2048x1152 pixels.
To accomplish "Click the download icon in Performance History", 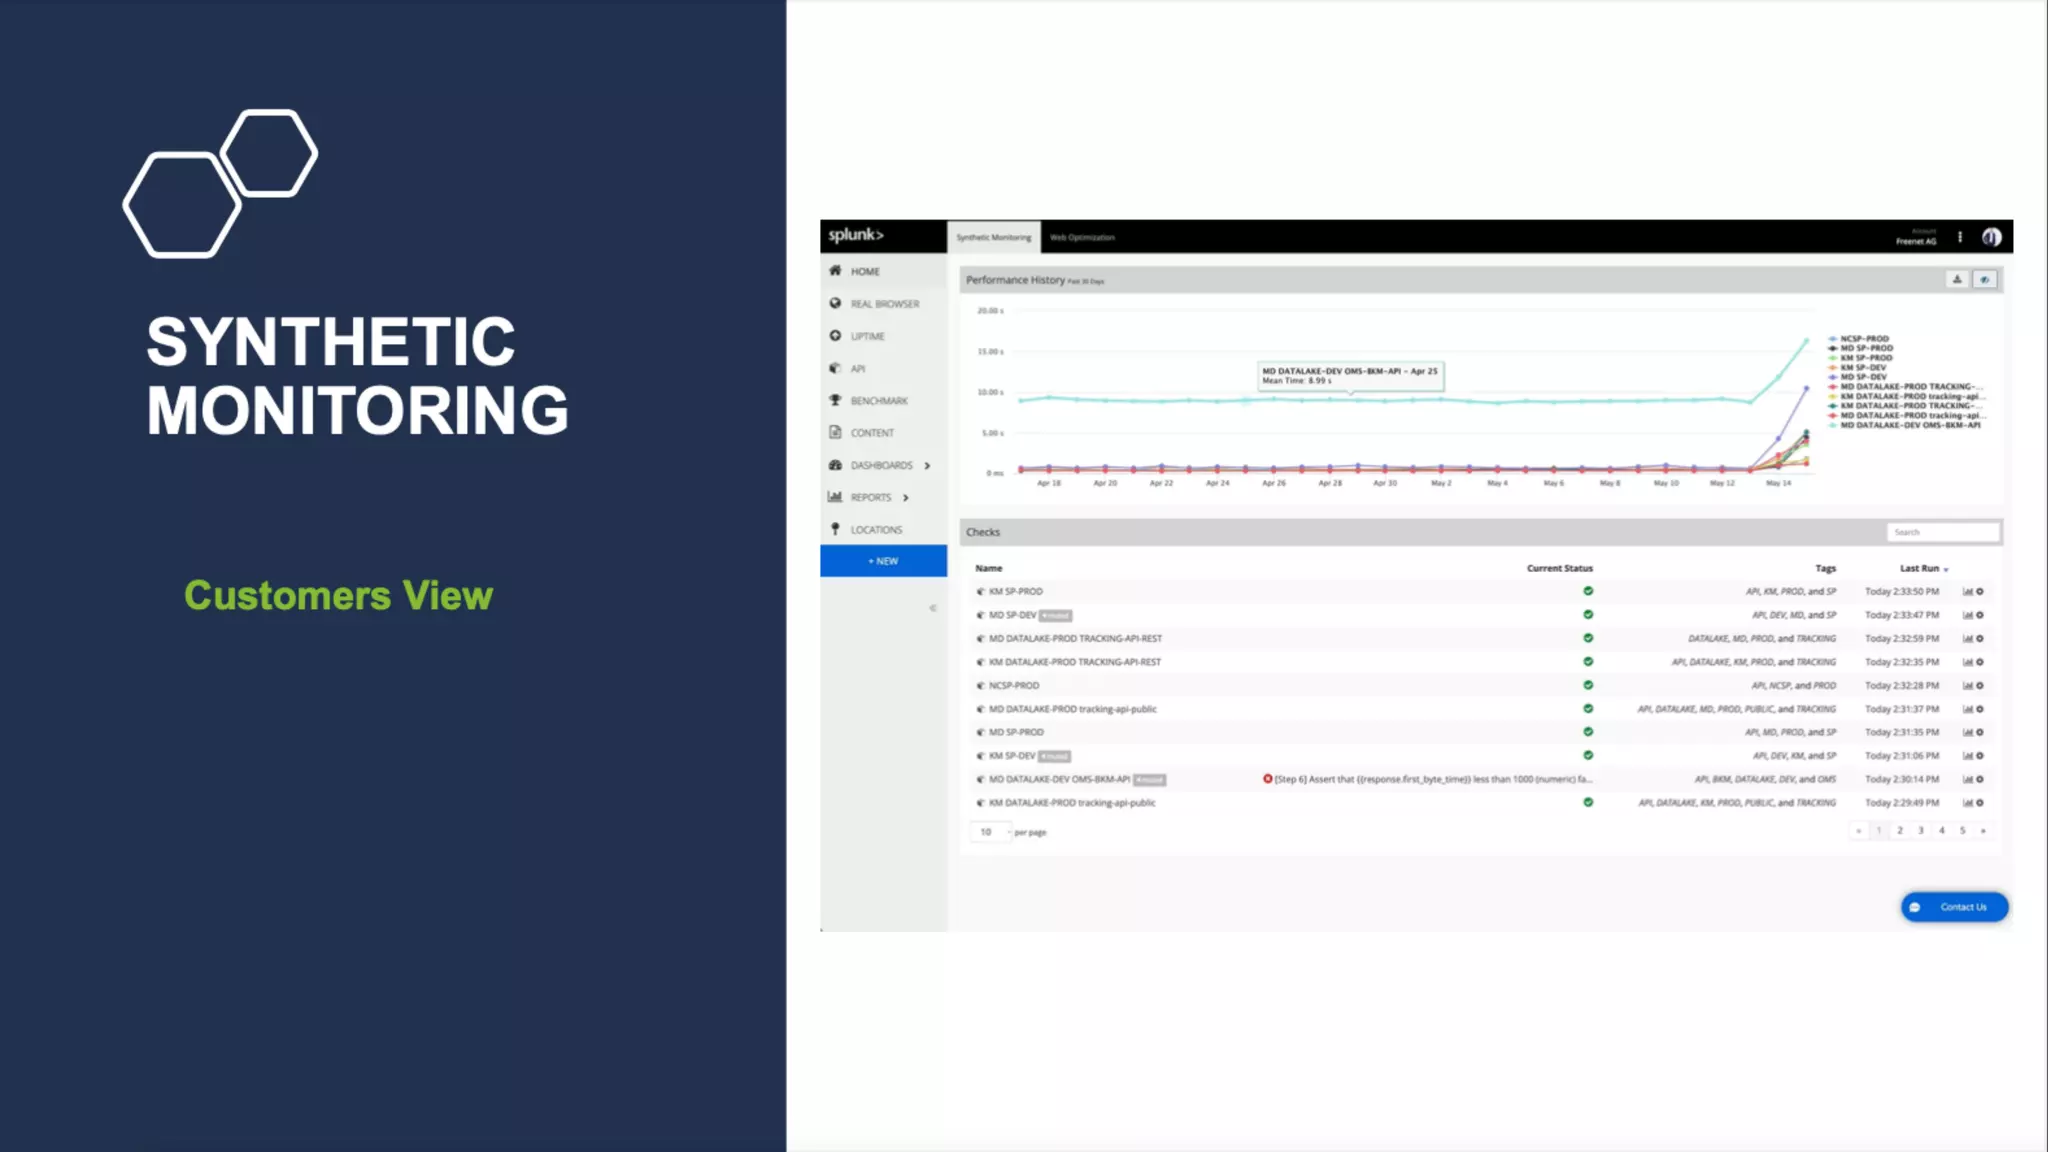I will (1957, 280).
